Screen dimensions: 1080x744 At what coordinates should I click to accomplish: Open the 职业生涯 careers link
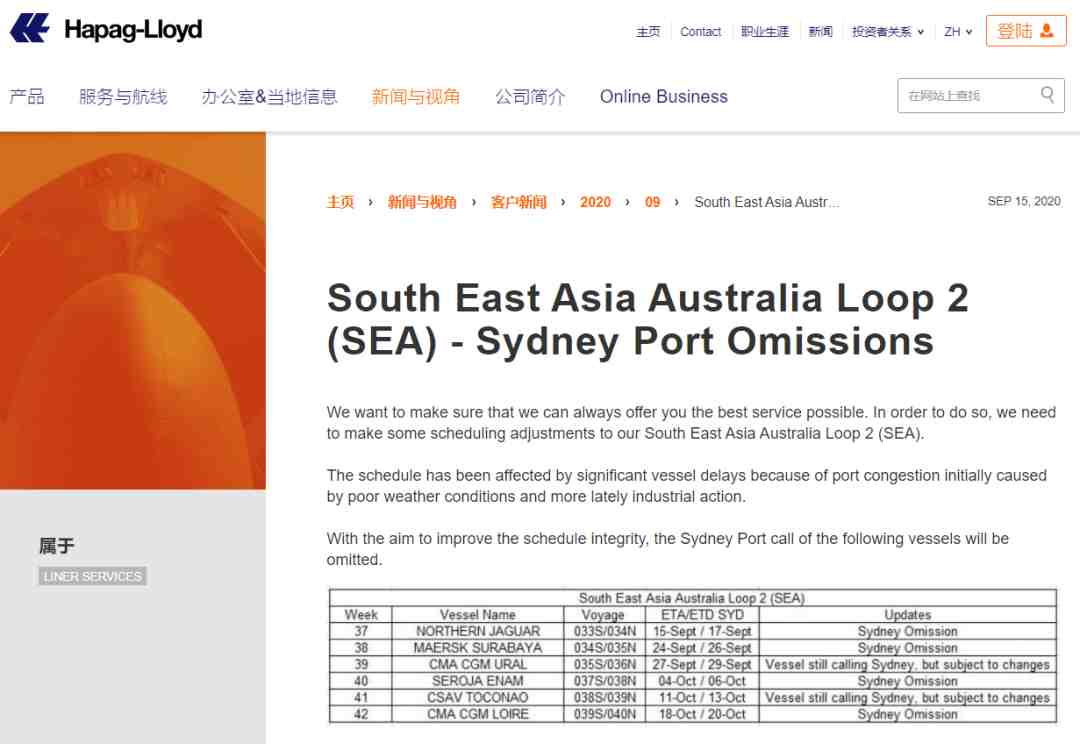point(765,32)
